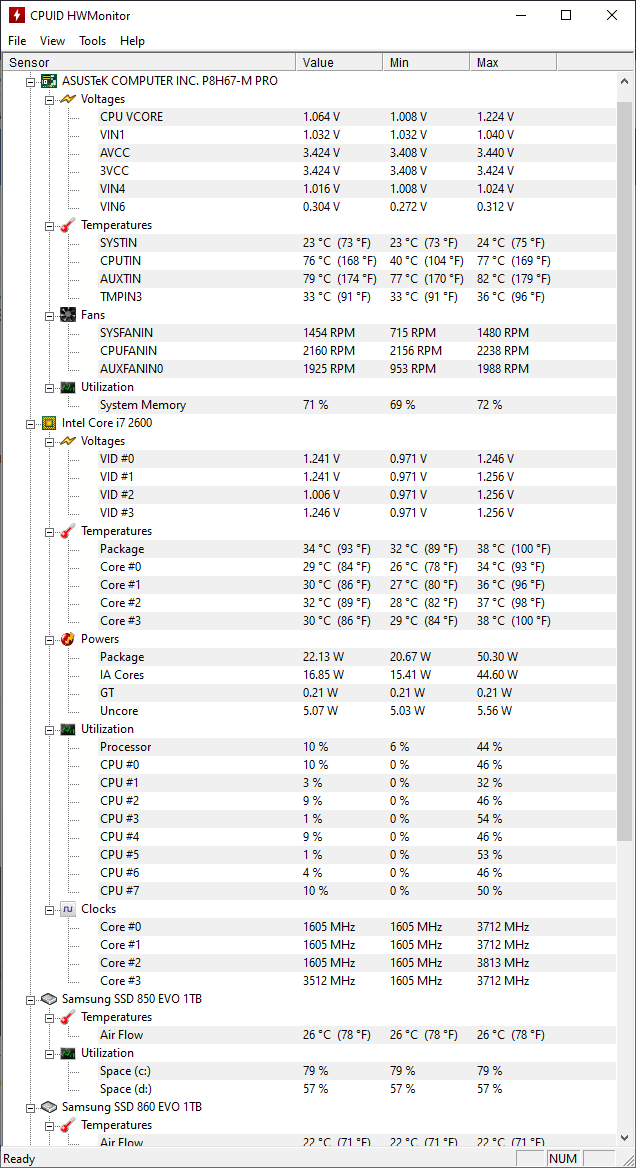
Task: Click the Clocks waveform icon
Action: (68, 909)
